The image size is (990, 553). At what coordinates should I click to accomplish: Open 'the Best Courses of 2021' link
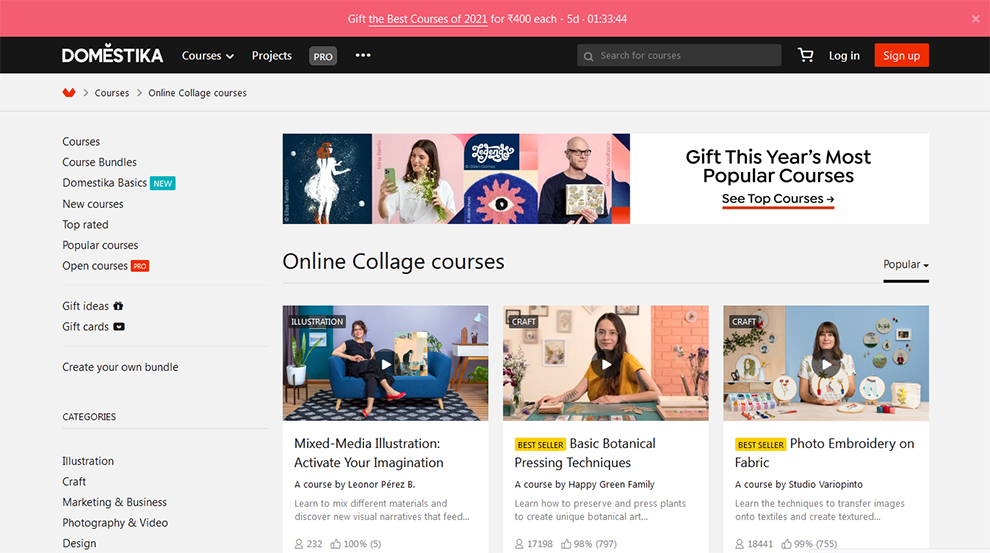pyautogui.click(x=427, y=19)
